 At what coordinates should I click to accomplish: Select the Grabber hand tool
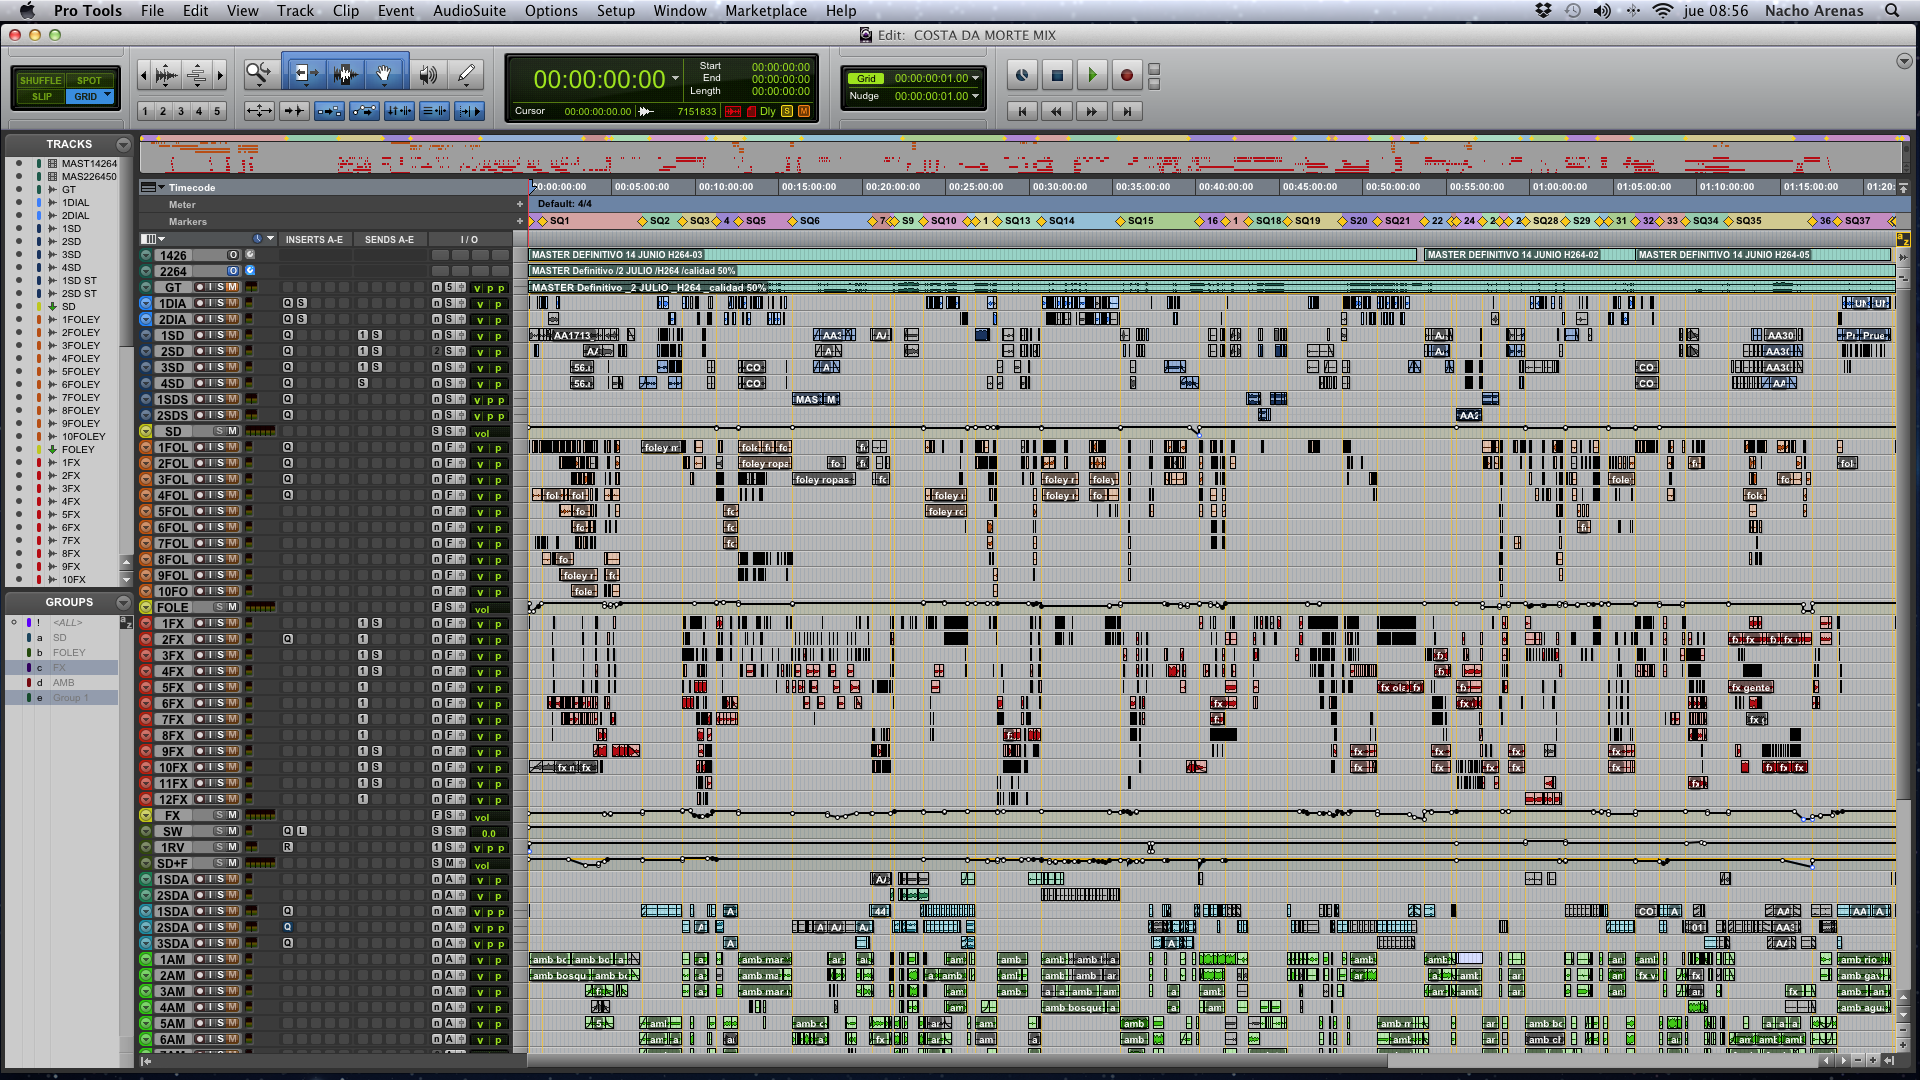click(x=384, y=74)
